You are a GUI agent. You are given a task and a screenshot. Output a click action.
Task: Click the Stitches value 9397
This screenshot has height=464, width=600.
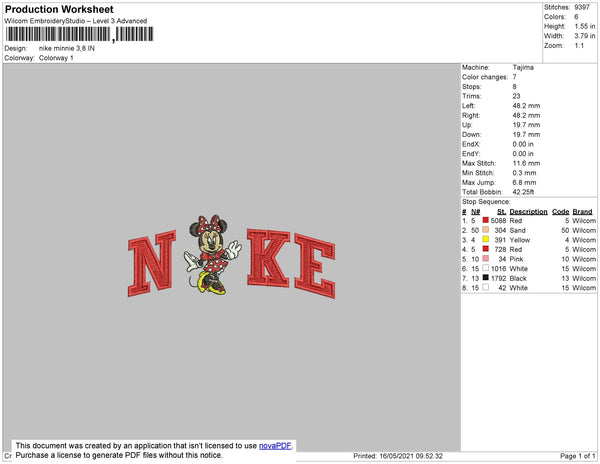pos(582,7)
